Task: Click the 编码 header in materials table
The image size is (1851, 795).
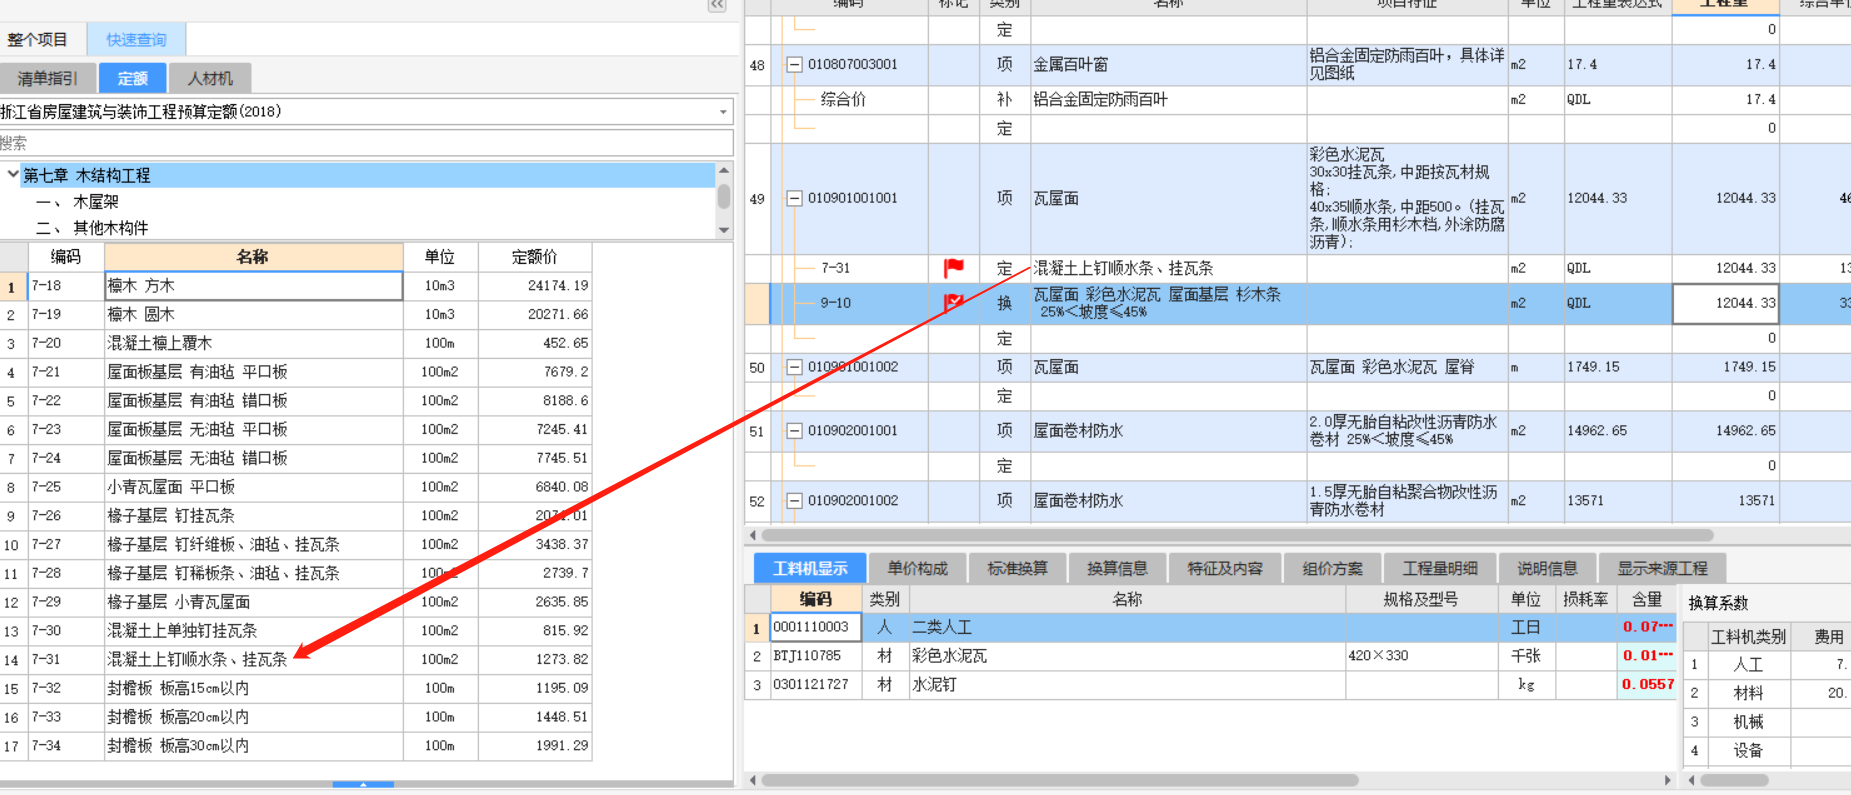Action: click(816, 599)
